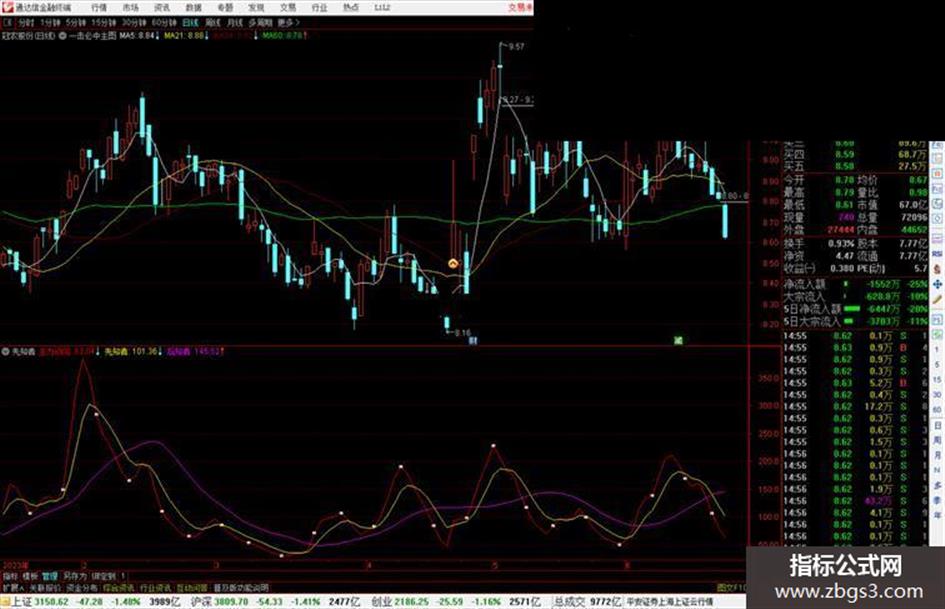Select the pencil drawing tool icon
The height and width of the screenshot is (609, 945).
click(937, 299)
